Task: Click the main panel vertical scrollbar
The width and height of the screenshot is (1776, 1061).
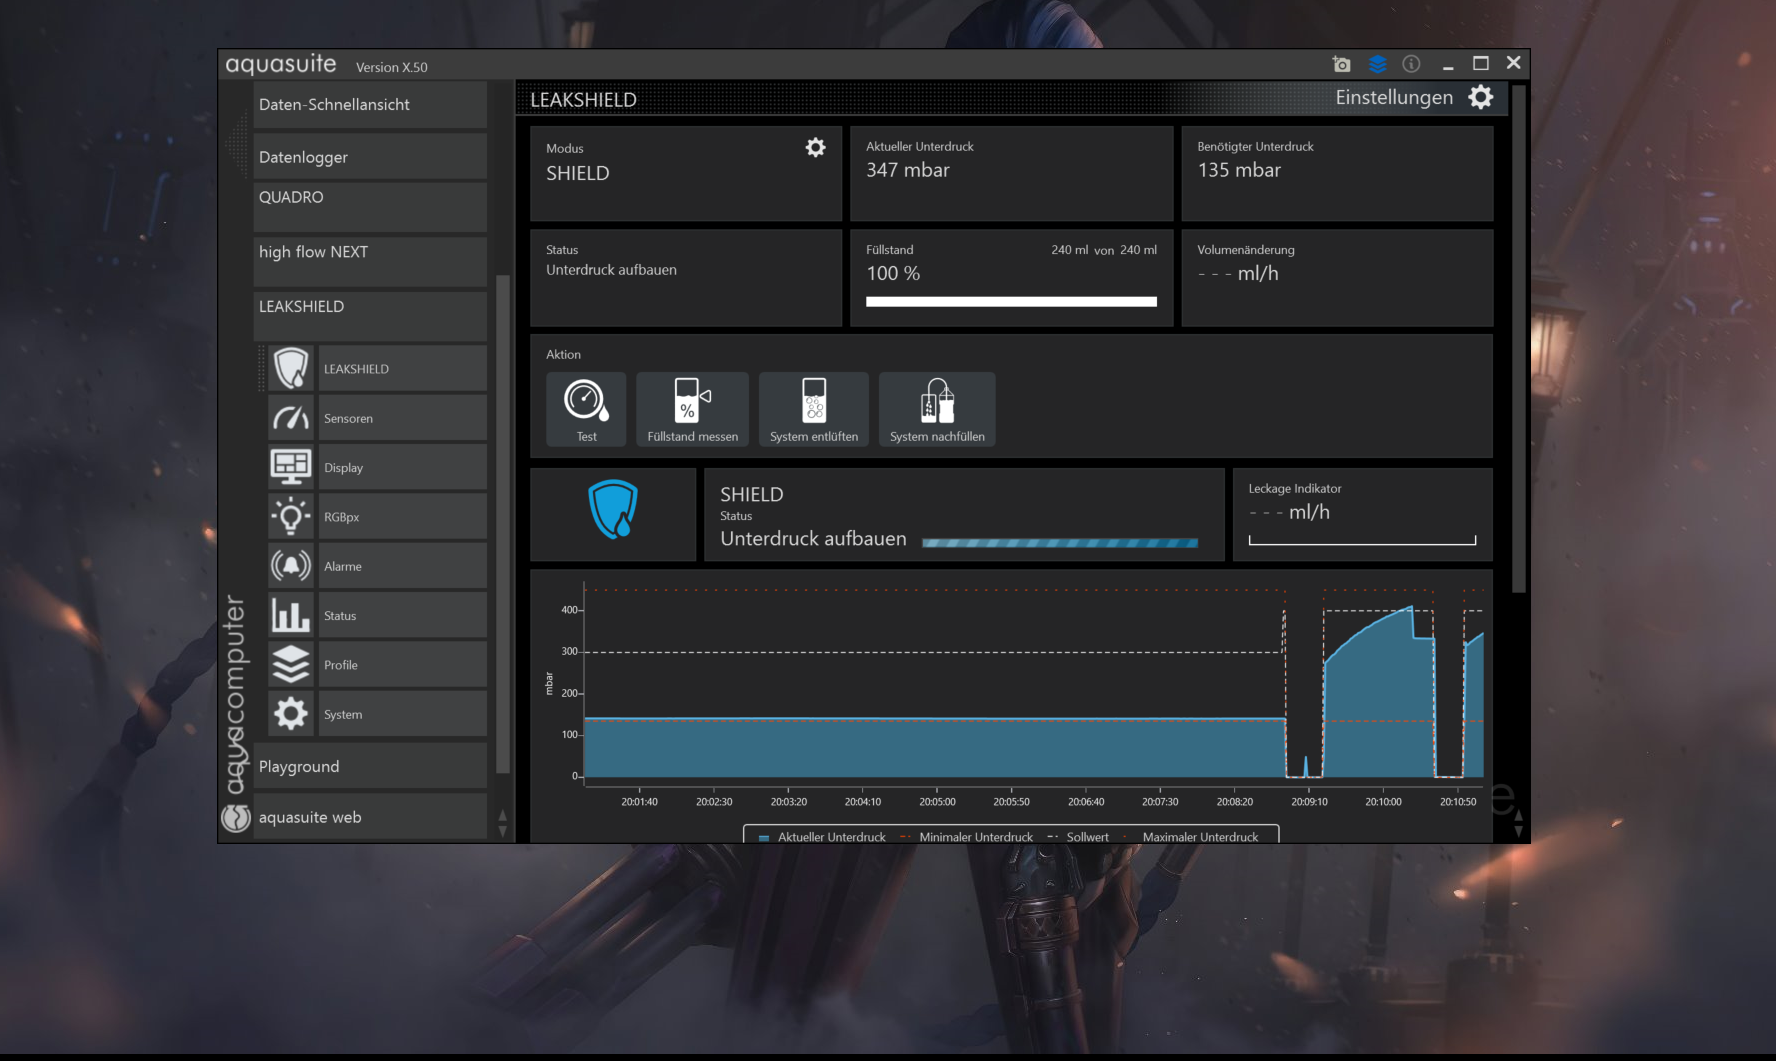Action: coord(1519,338)
